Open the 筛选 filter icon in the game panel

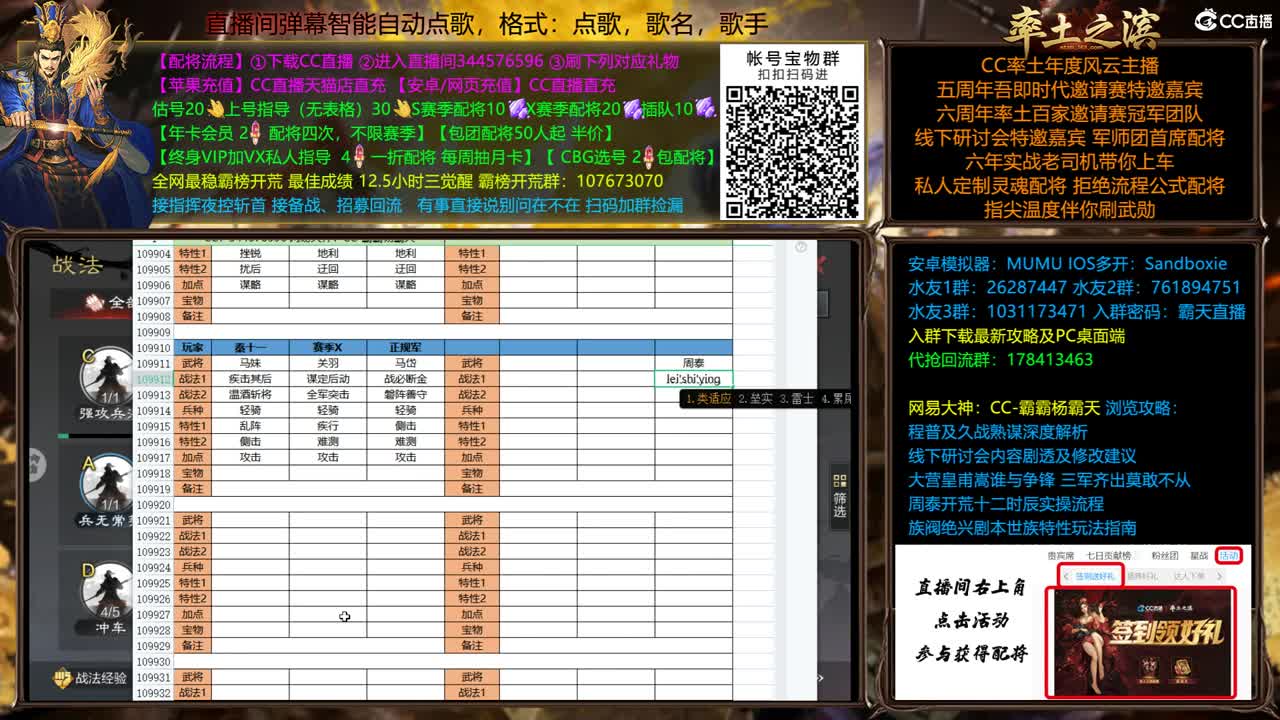[840, 494]
